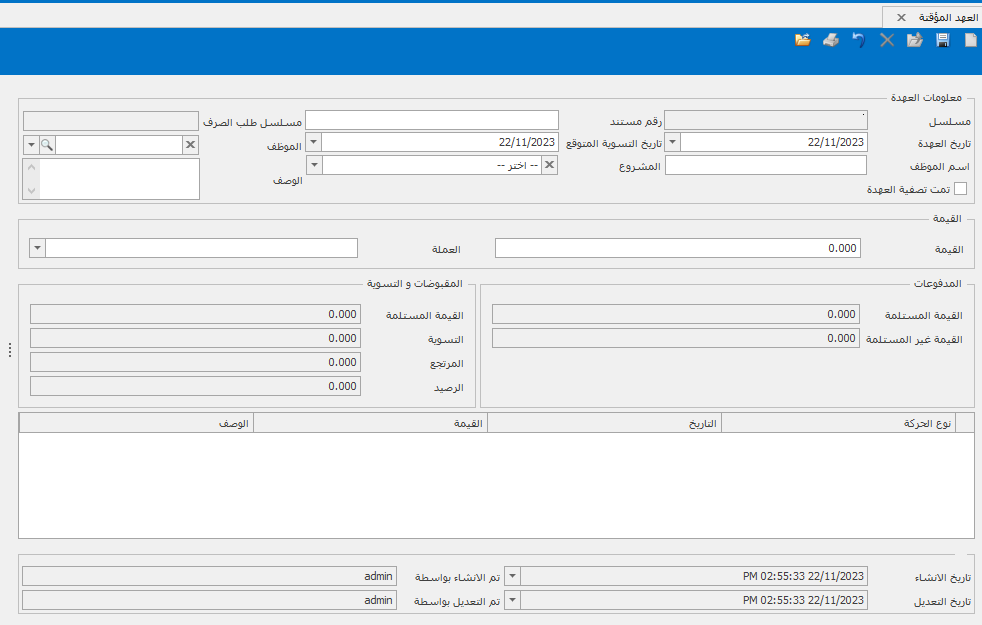This screenshot has width=982, height=625.
Task: Expand the المشروع project dropdown arrow
Action: coord(313,165)
